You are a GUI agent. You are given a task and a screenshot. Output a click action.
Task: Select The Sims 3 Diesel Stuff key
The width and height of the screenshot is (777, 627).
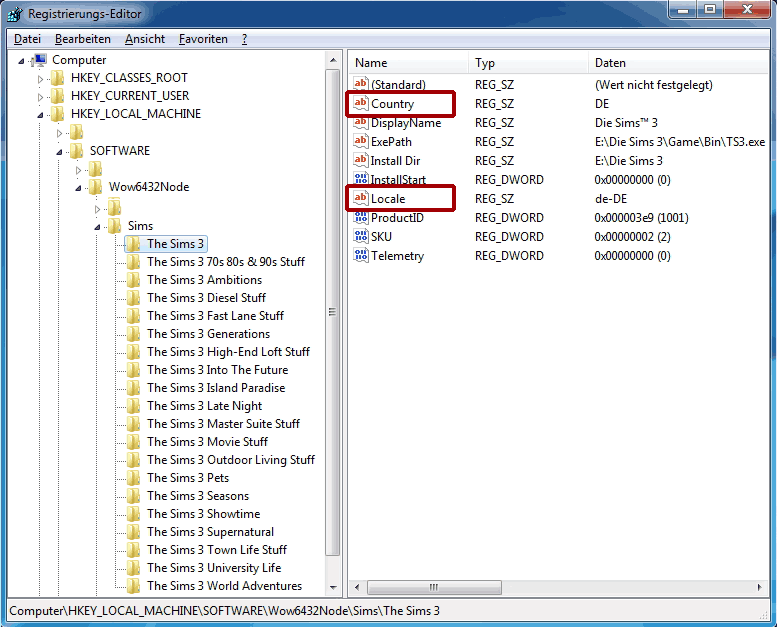click(x=206, y=298)
